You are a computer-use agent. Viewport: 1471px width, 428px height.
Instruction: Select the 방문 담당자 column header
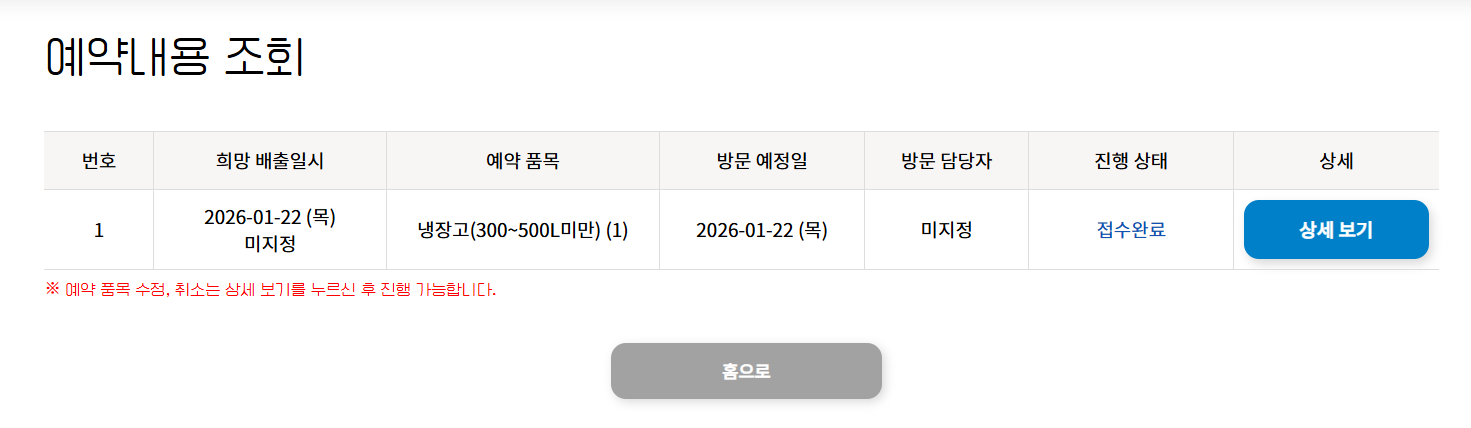[946, 161]
